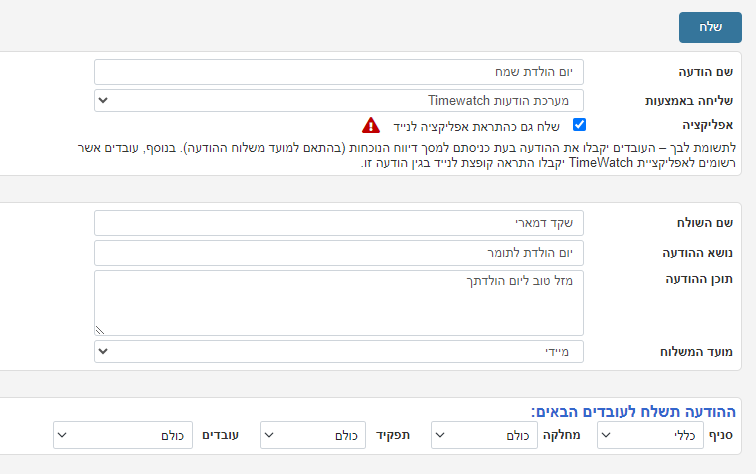Expand the עובדים employees dropdown
The image size is (756, 474).
click(x=123, y=435)
